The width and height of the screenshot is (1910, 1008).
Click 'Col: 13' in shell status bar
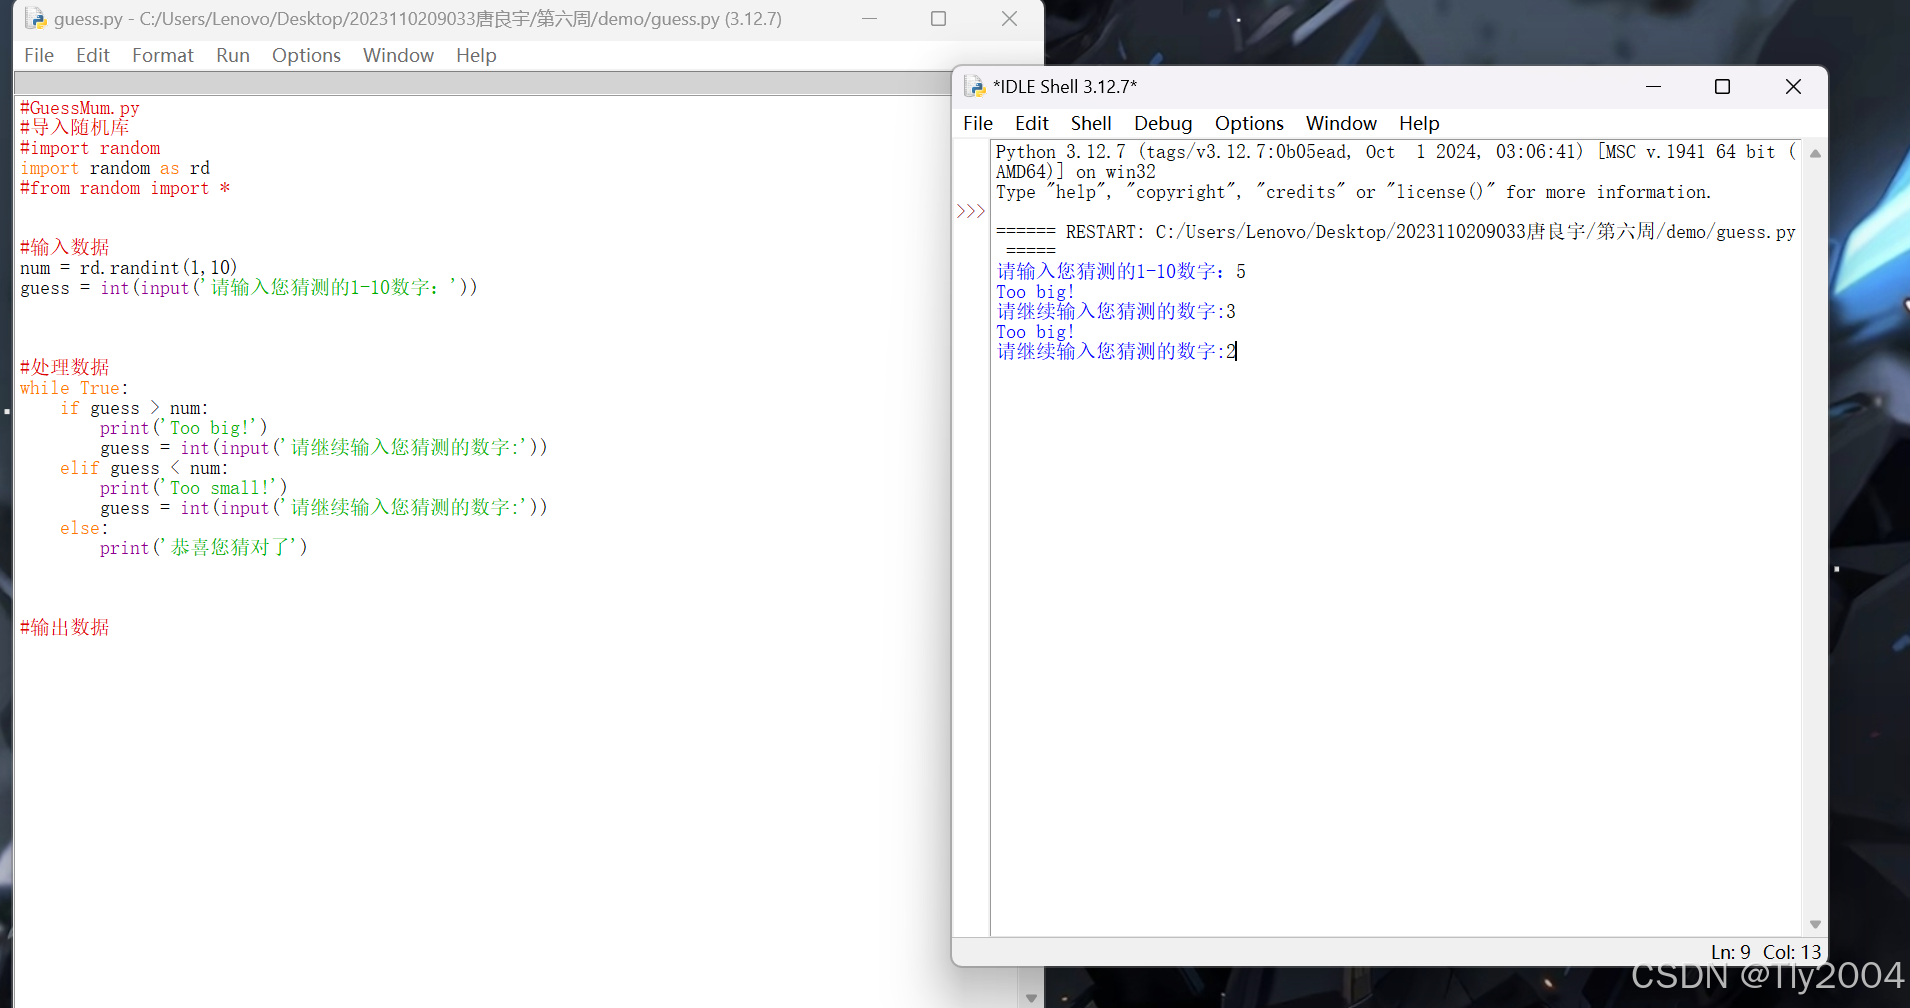pyautogui.click(x=1792, y=952)
